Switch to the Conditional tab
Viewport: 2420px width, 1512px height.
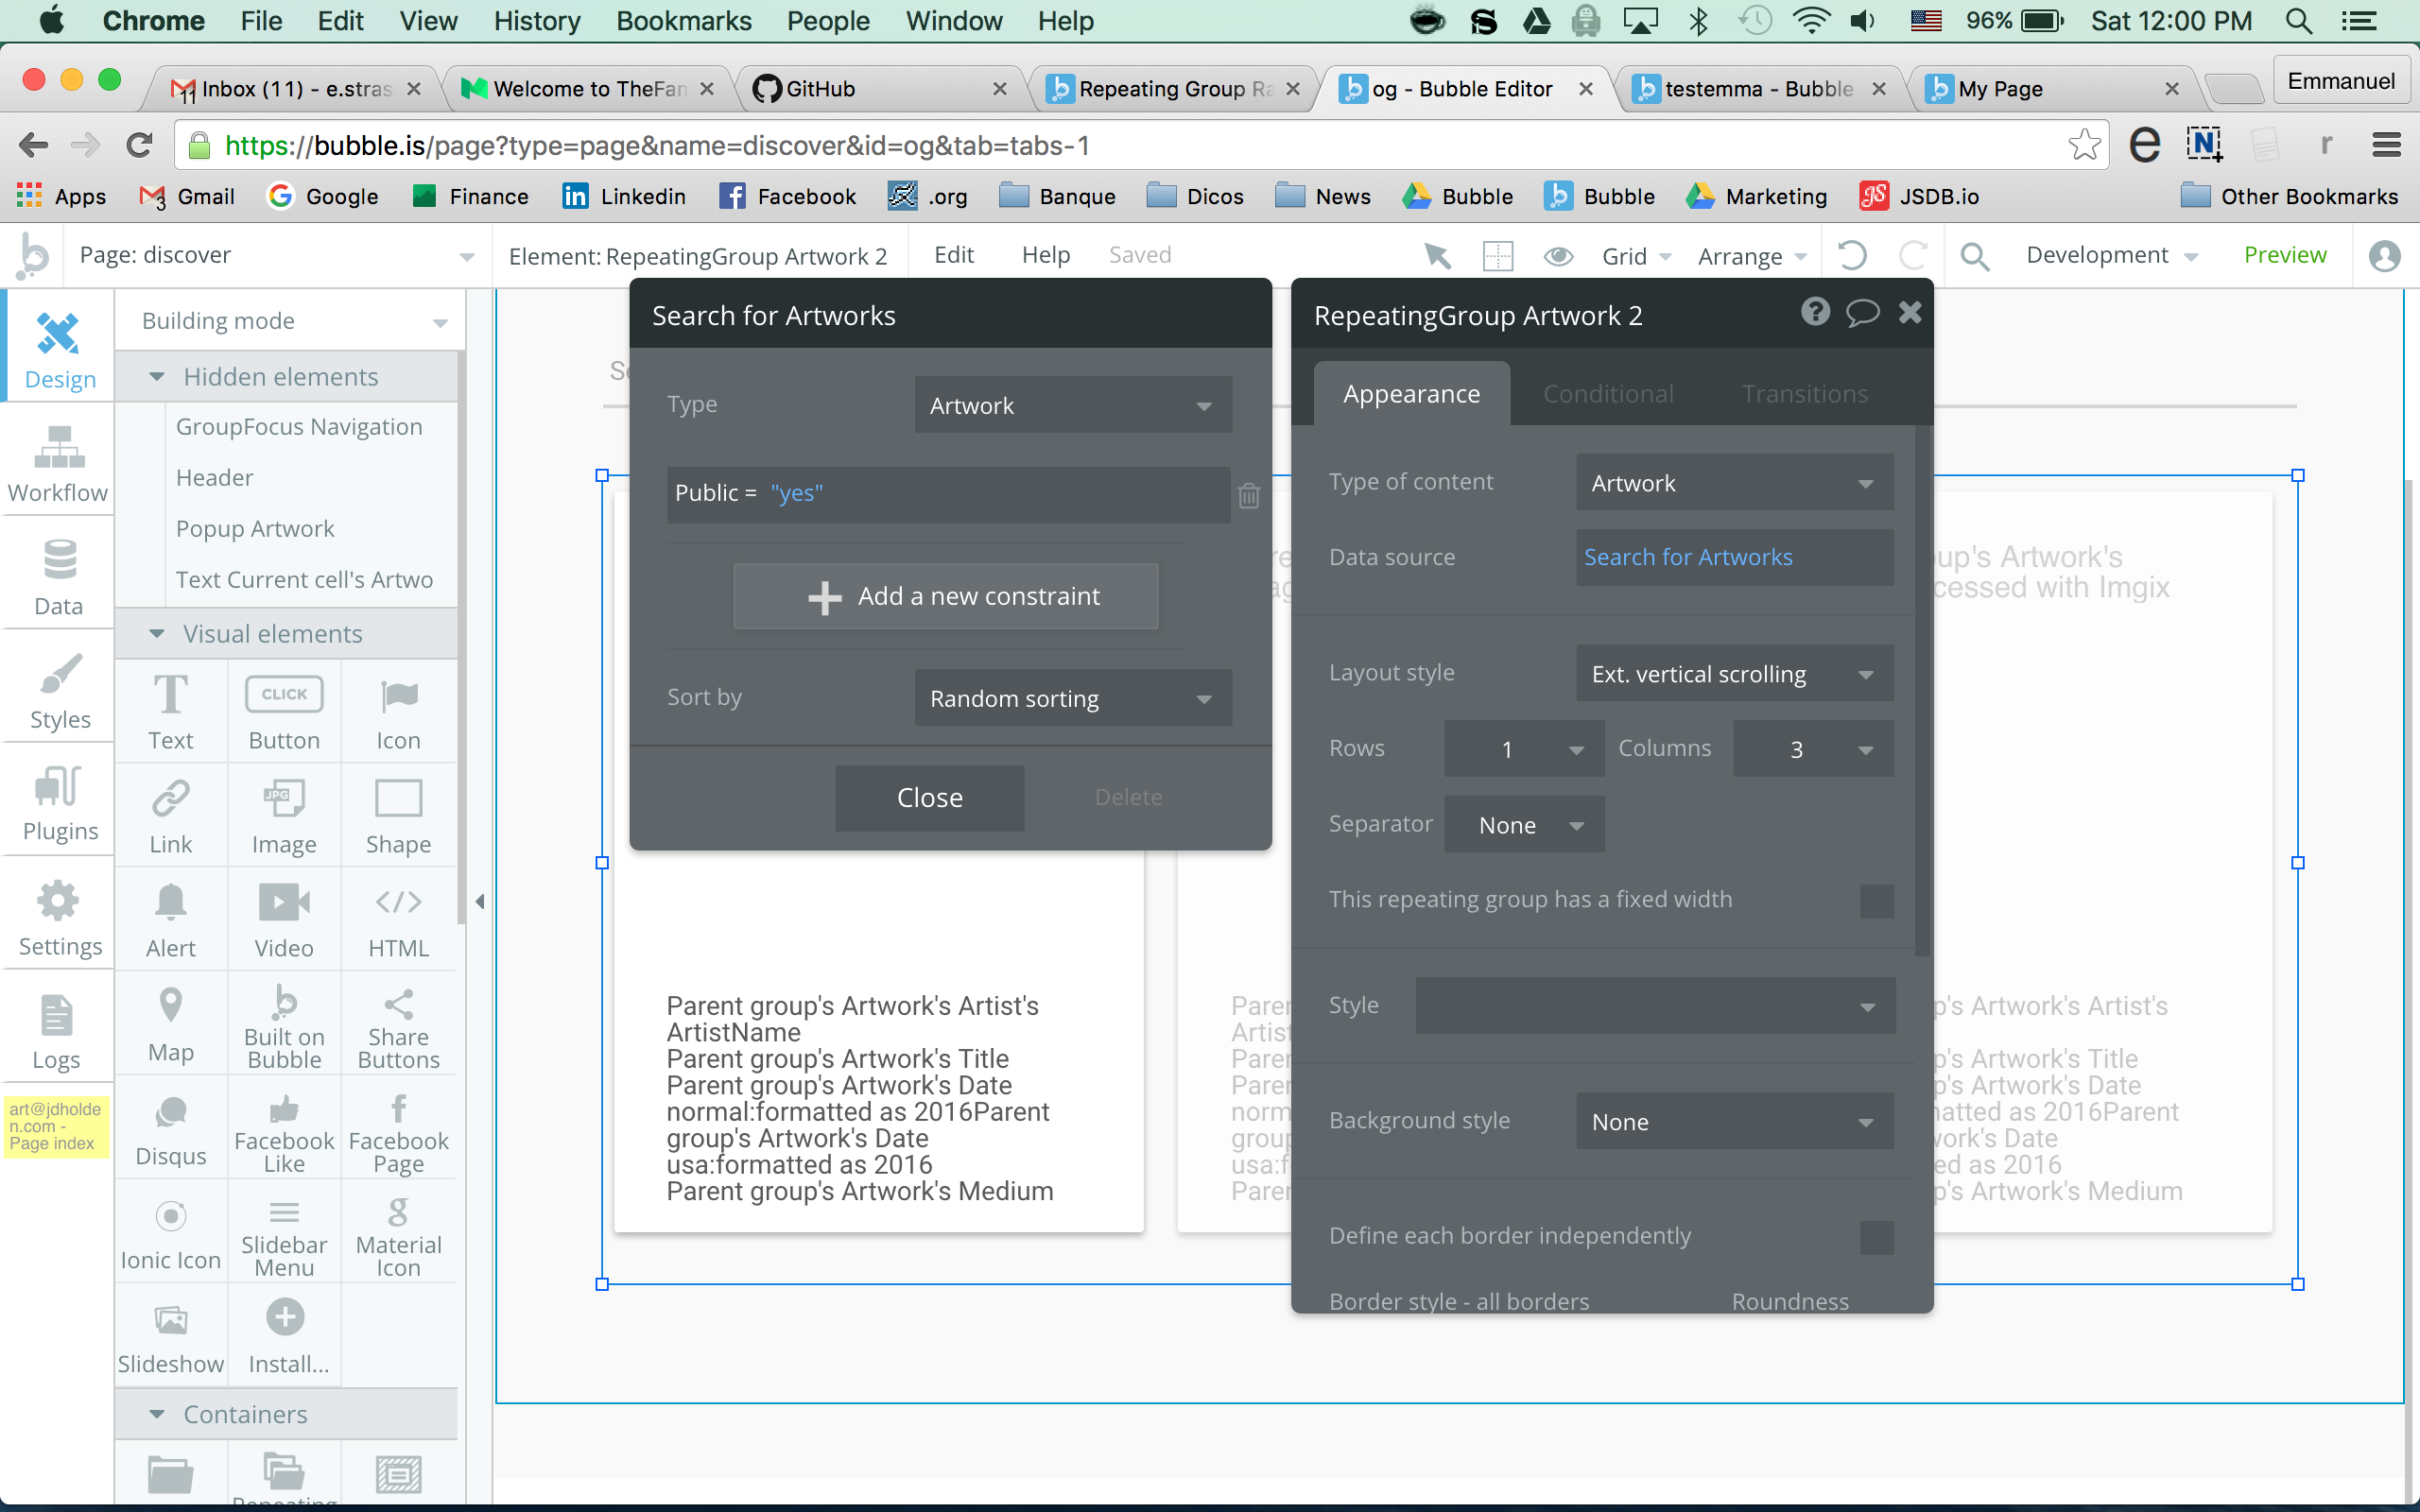(x=1608, y=394)
